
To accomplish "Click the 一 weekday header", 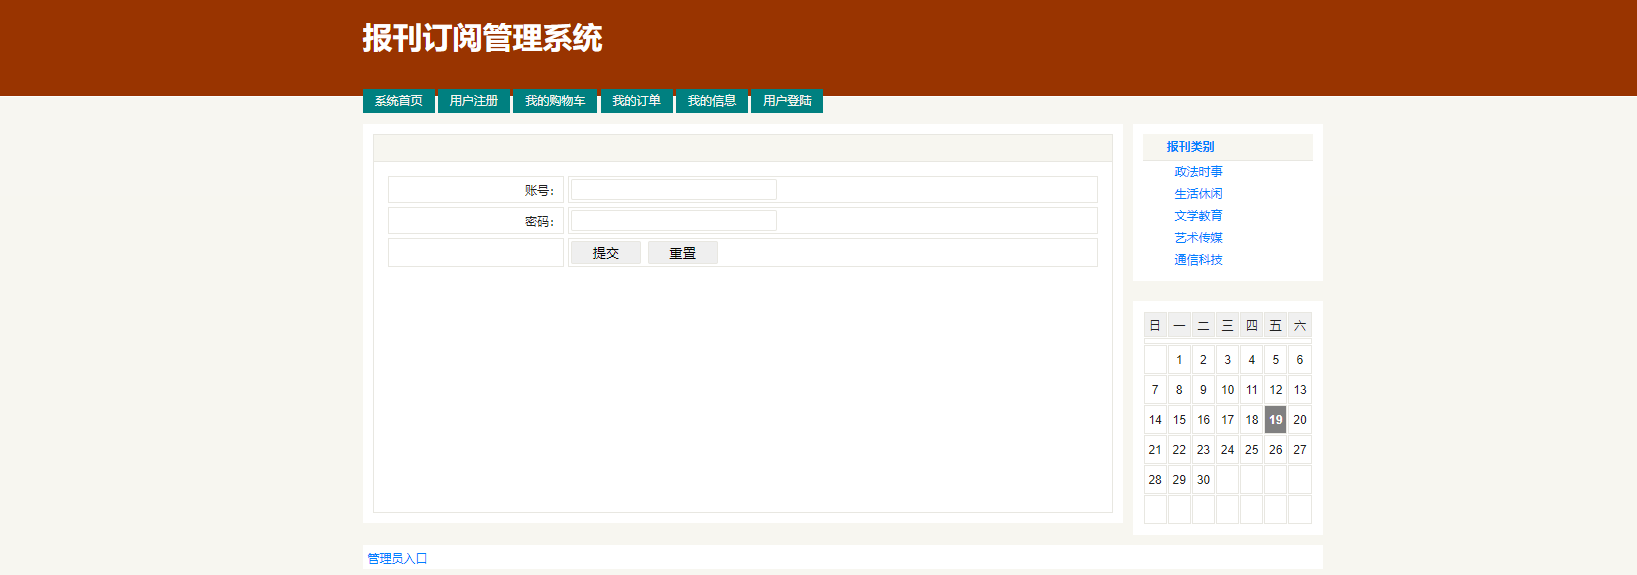I will (x=1179, y=326).
